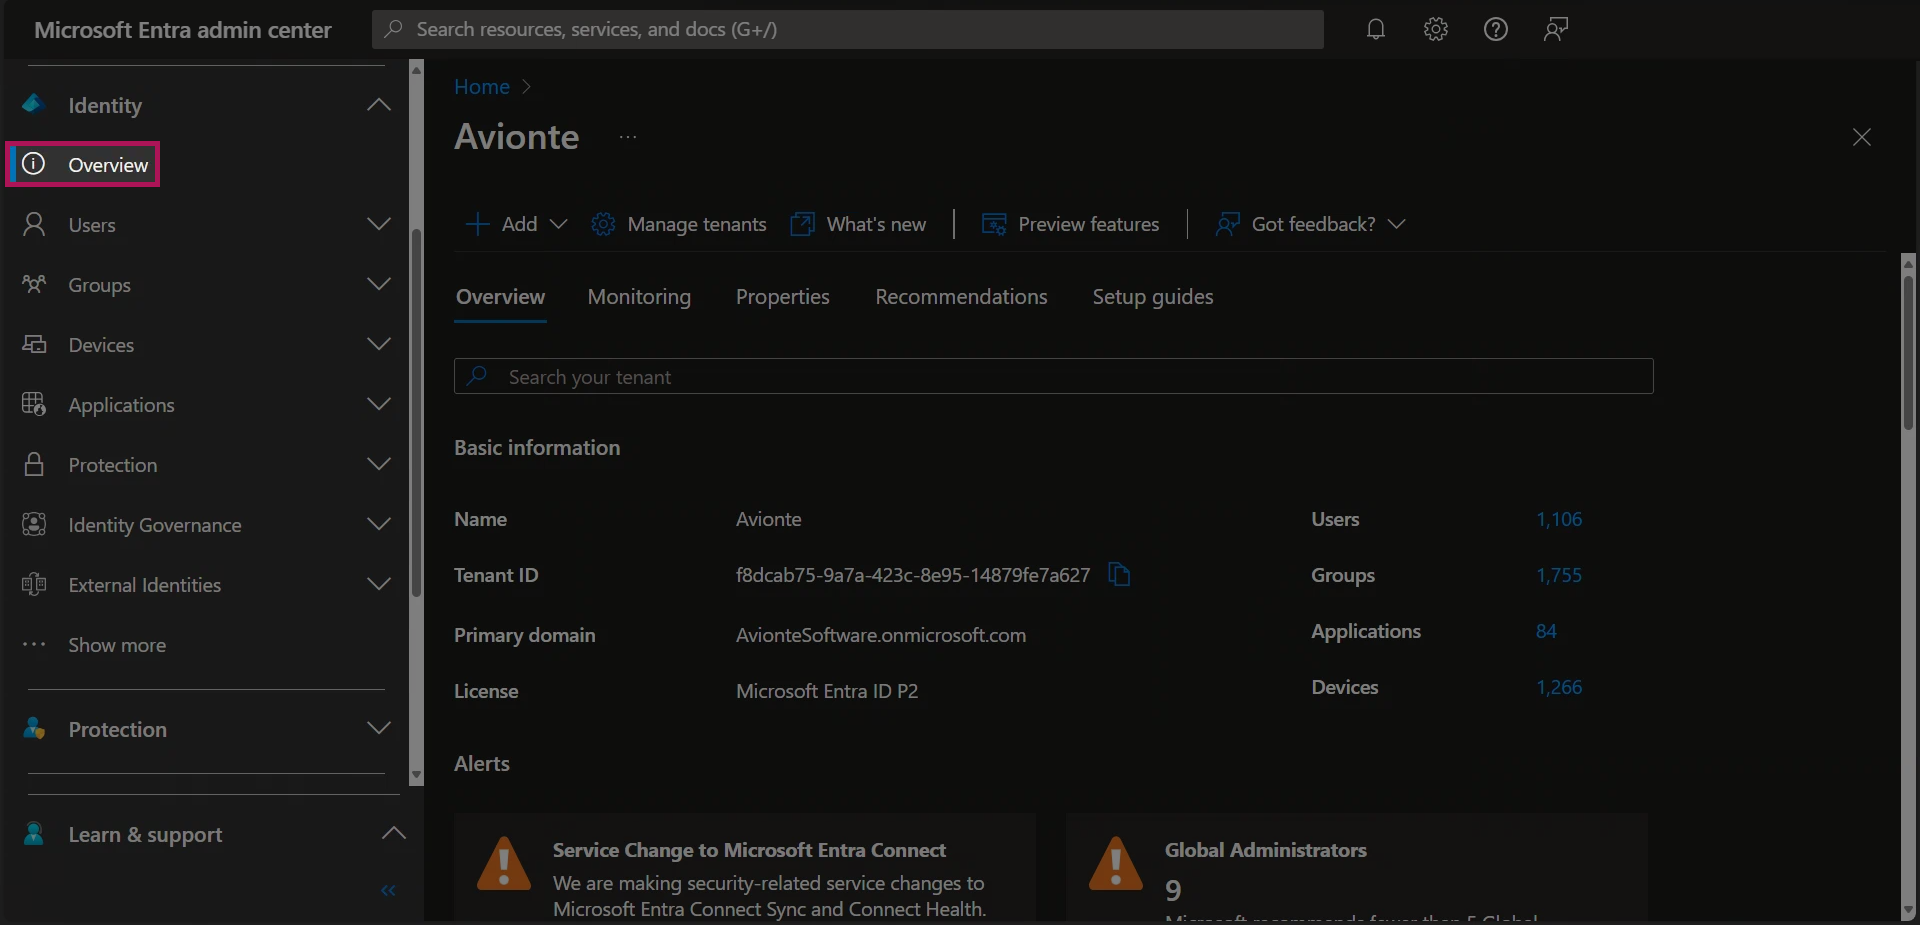Collapse the sidebar with double-chevron icon
1920x925 pixels.
(388, 891)
